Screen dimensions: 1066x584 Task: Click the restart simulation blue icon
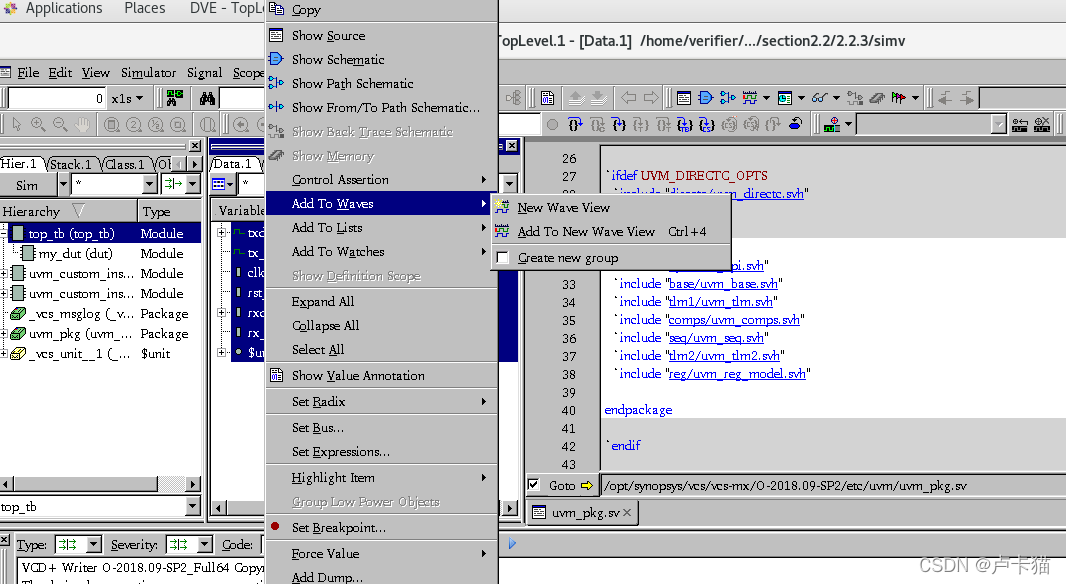(x=795, y=124)
